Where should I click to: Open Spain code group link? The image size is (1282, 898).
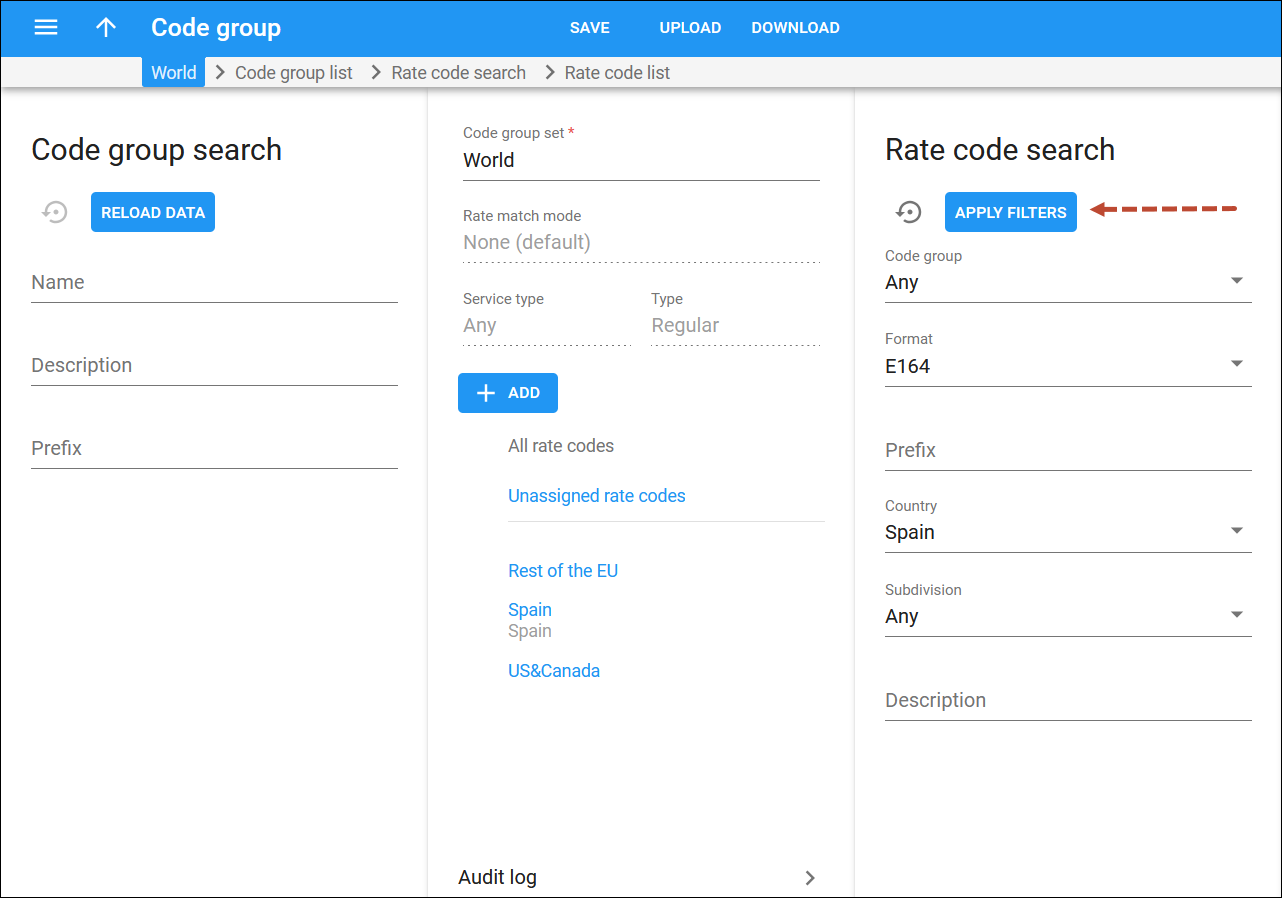[x=530, y=610]
